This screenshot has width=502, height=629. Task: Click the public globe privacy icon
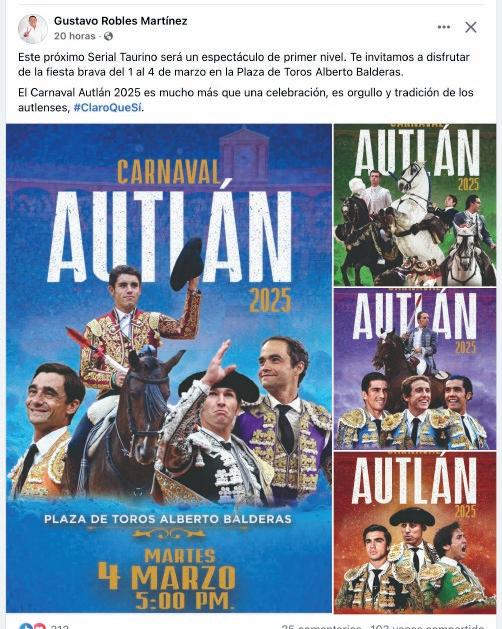coord(108,36)
